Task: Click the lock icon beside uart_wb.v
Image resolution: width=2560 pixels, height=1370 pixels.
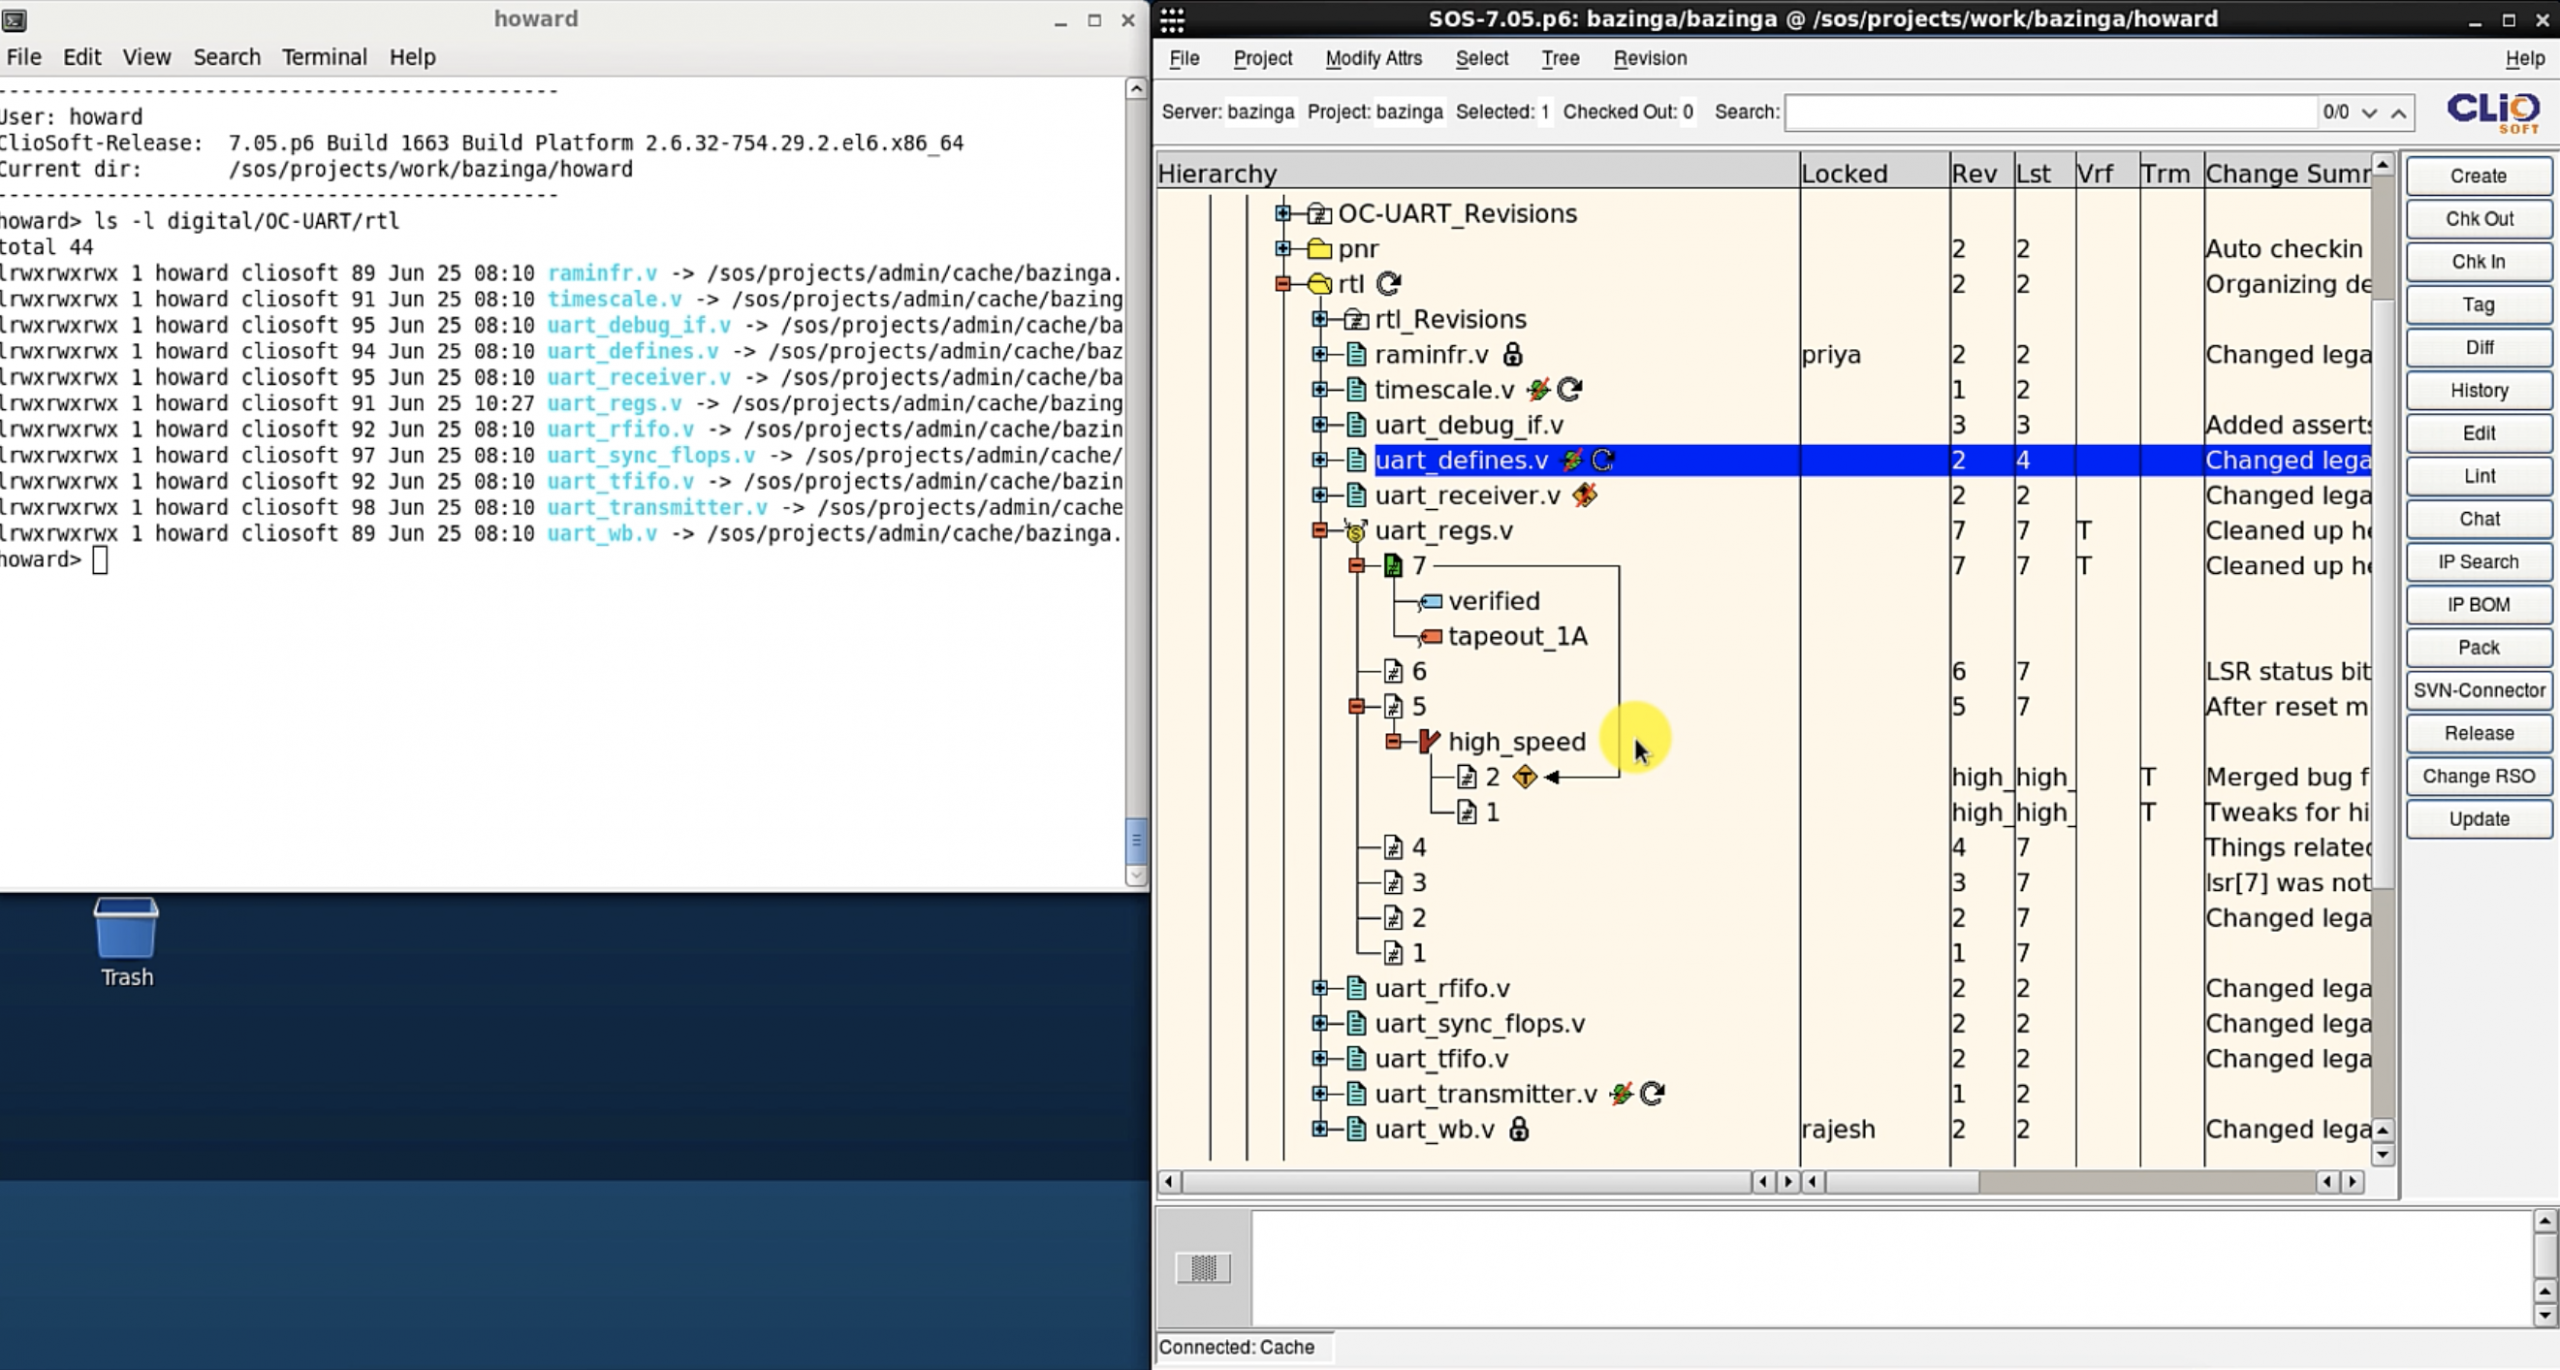Action: click(1518, 1129)
